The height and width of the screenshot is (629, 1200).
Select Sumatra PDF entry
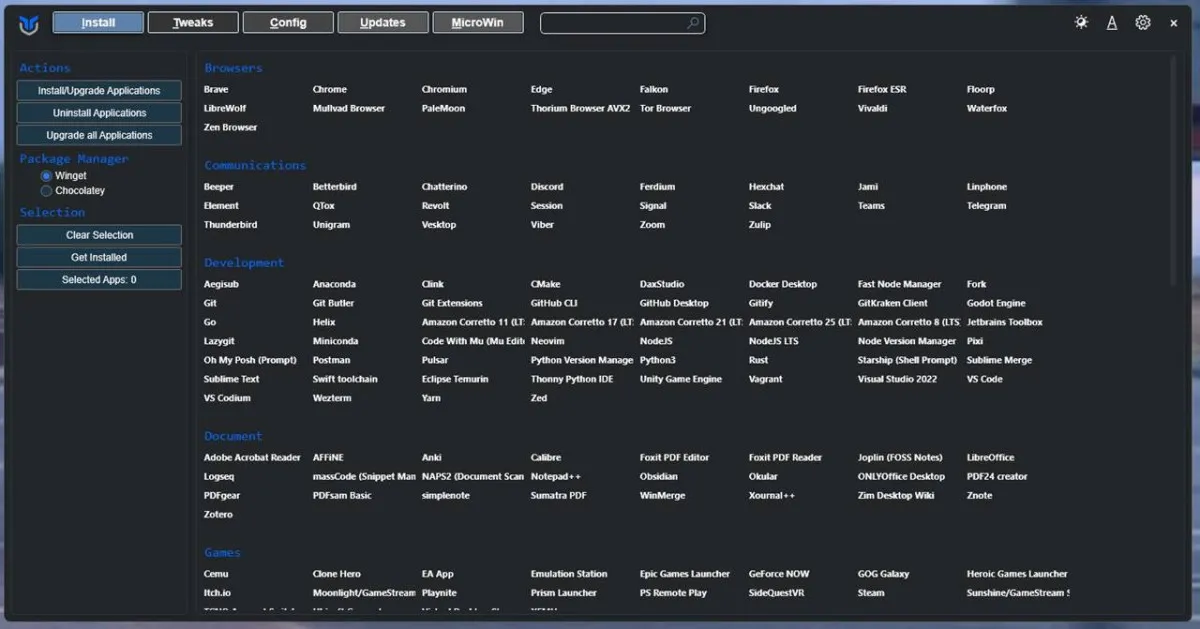coord(558,496)
